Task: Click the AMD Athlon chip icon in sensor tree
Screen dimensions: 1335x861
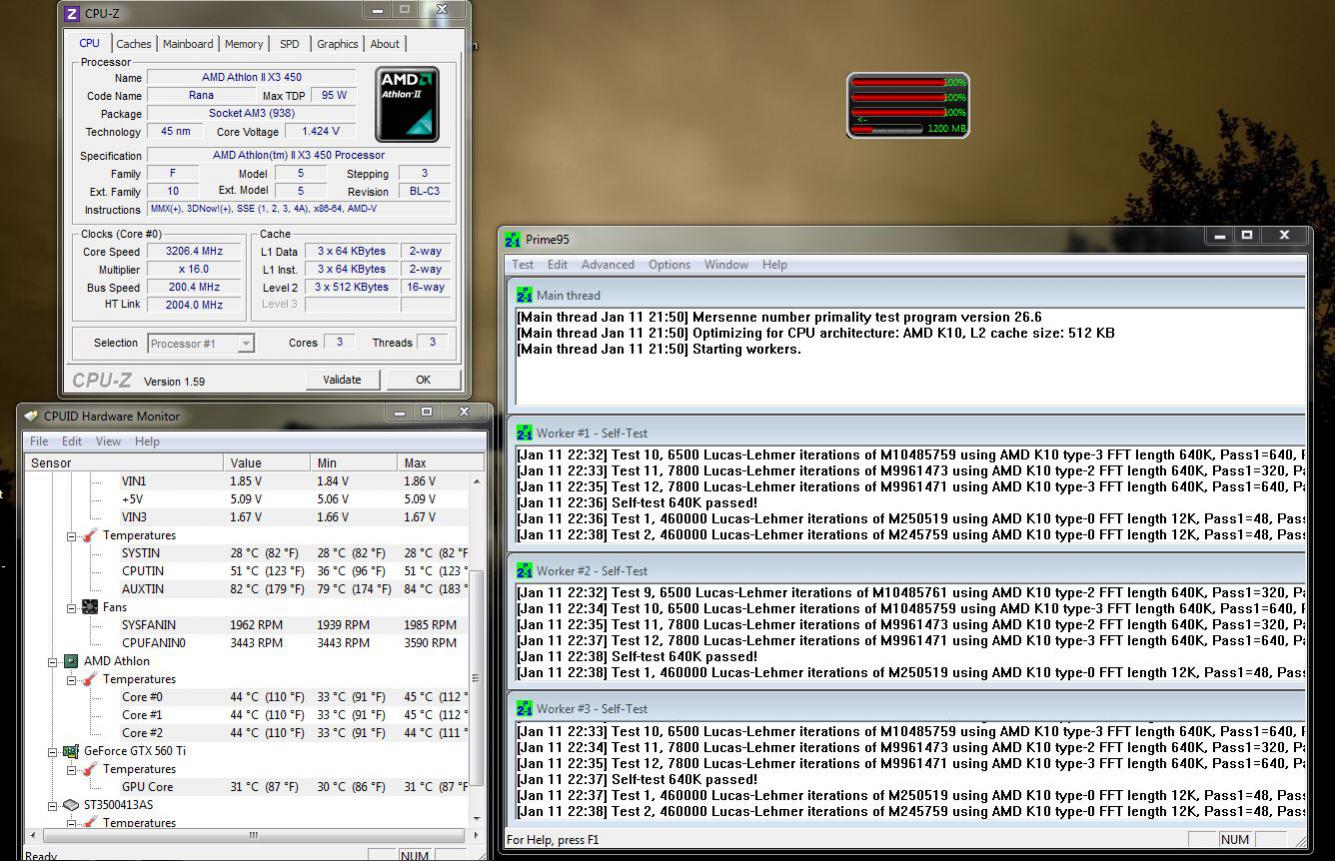Action: pos(71,661)
